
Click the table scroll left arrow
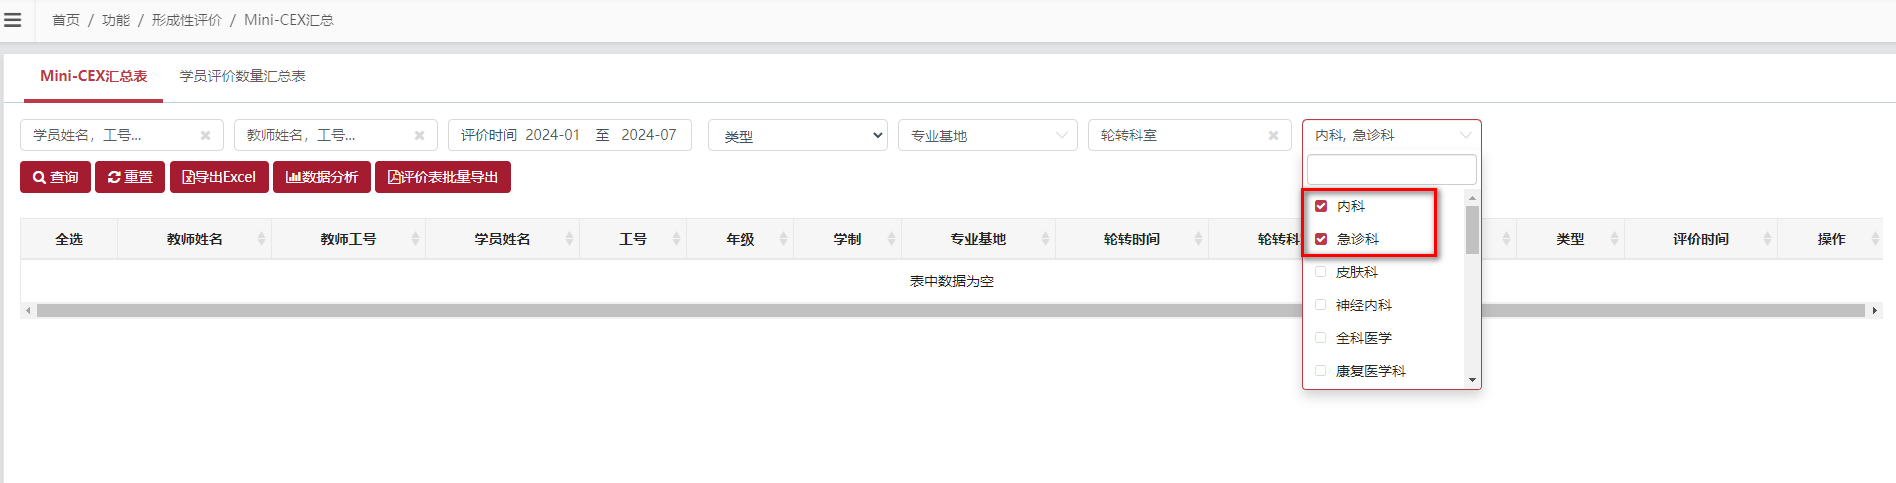(x=28, y=311)
